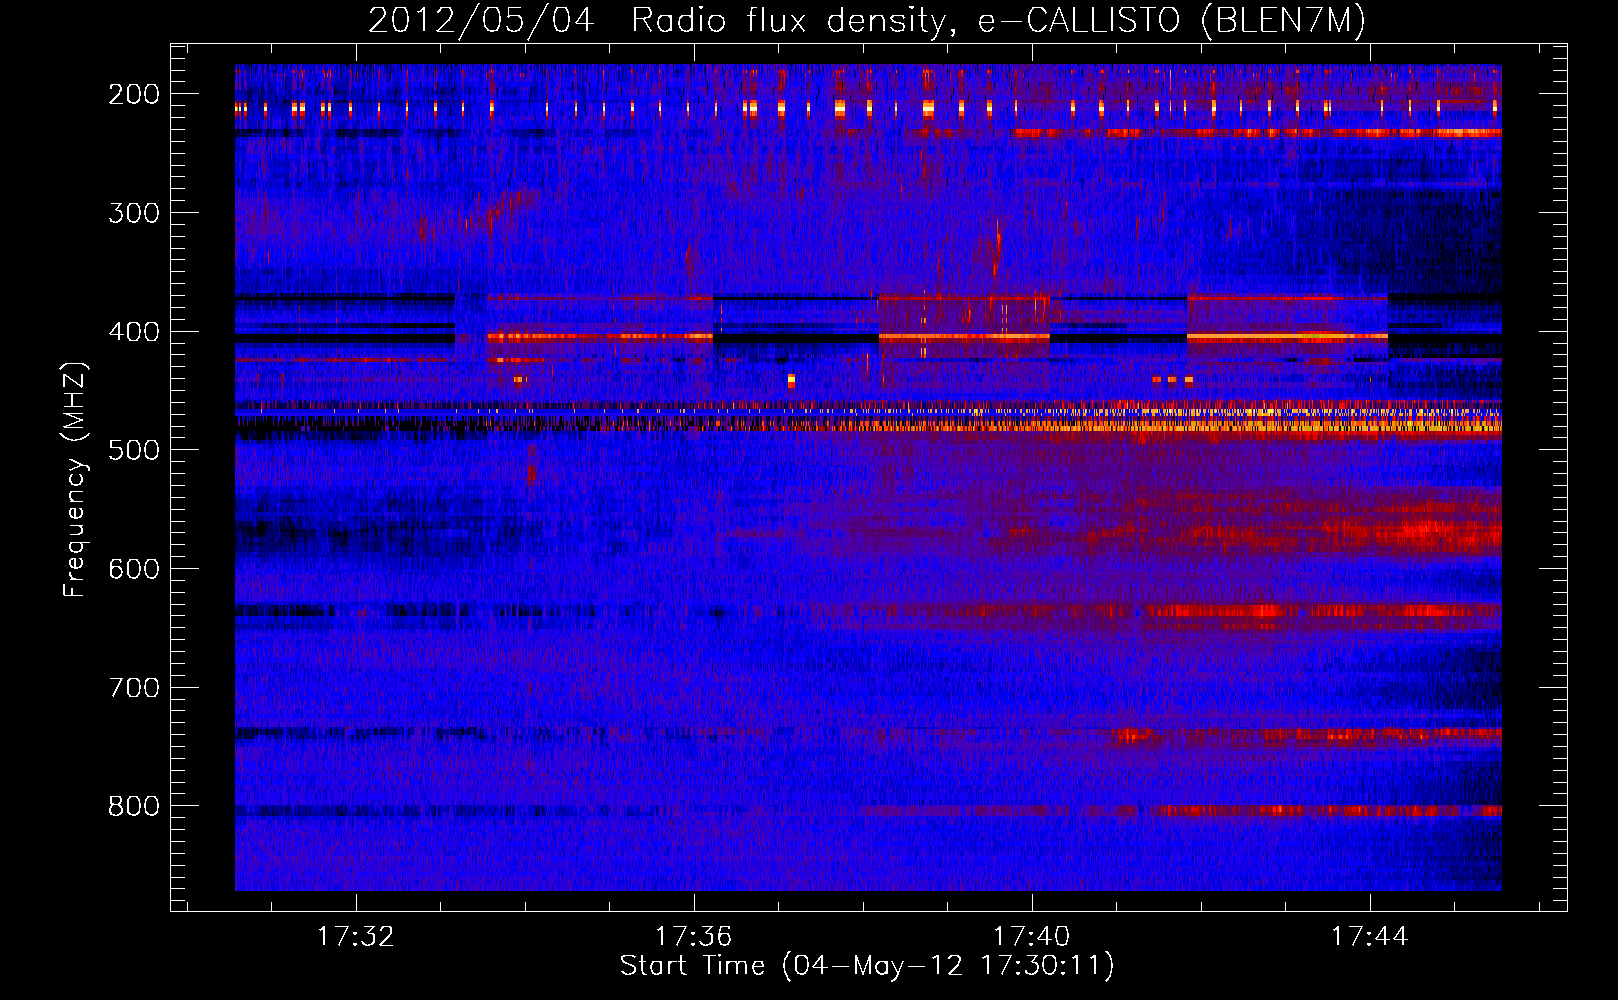Viewport: 1618px width, 1000px height.
Task: Click the 17:32 time tick label
Action: pyautogui.click(x=356, y=937)
